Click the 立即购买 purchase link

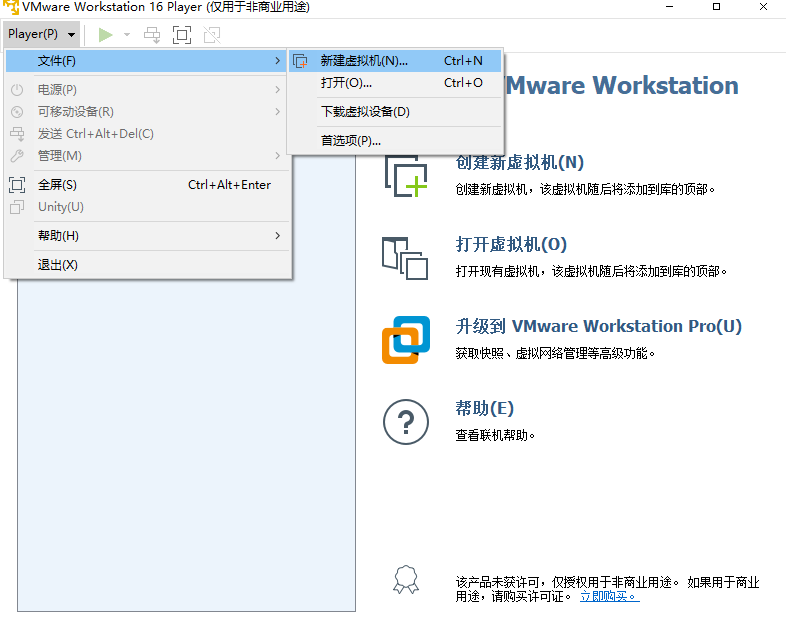point(609,596)
